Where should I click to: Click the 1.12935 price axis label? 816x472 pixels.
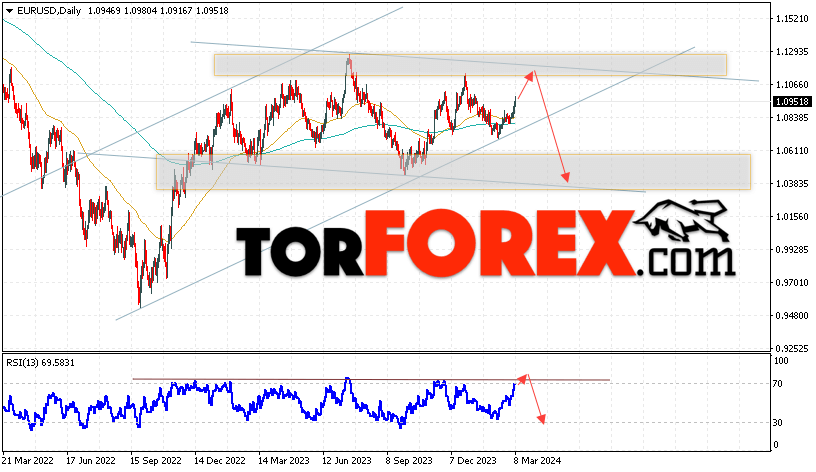click(x=792, y=52)
